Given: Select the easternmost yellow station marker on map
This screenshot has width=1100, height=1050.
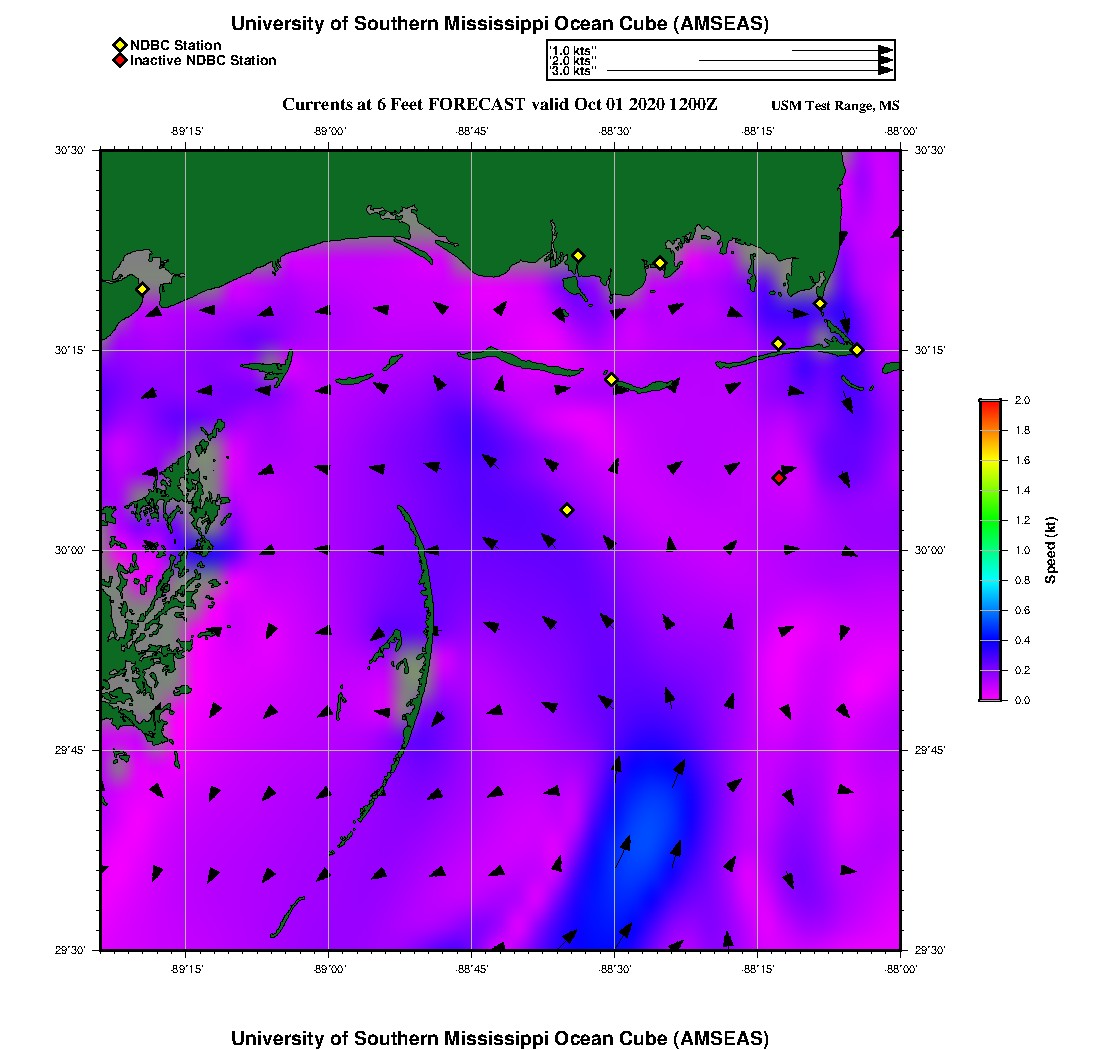Looking at the screenshot, I should point(857,349).
